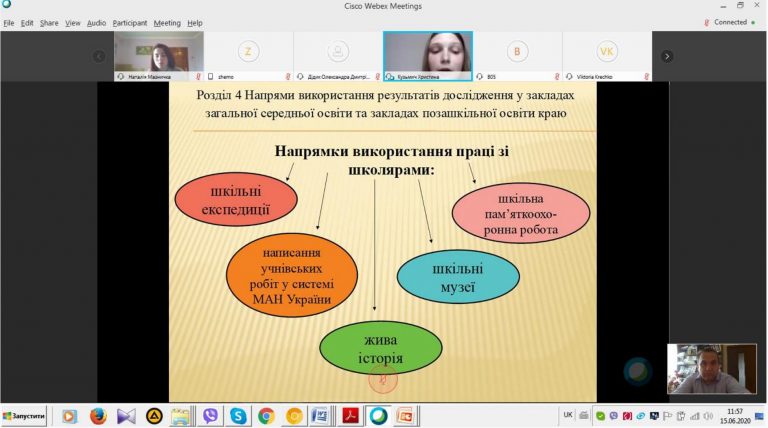Open Viber from the taskbar
Viewport: 768px width, 428px height.
click(x=211, y=416)
